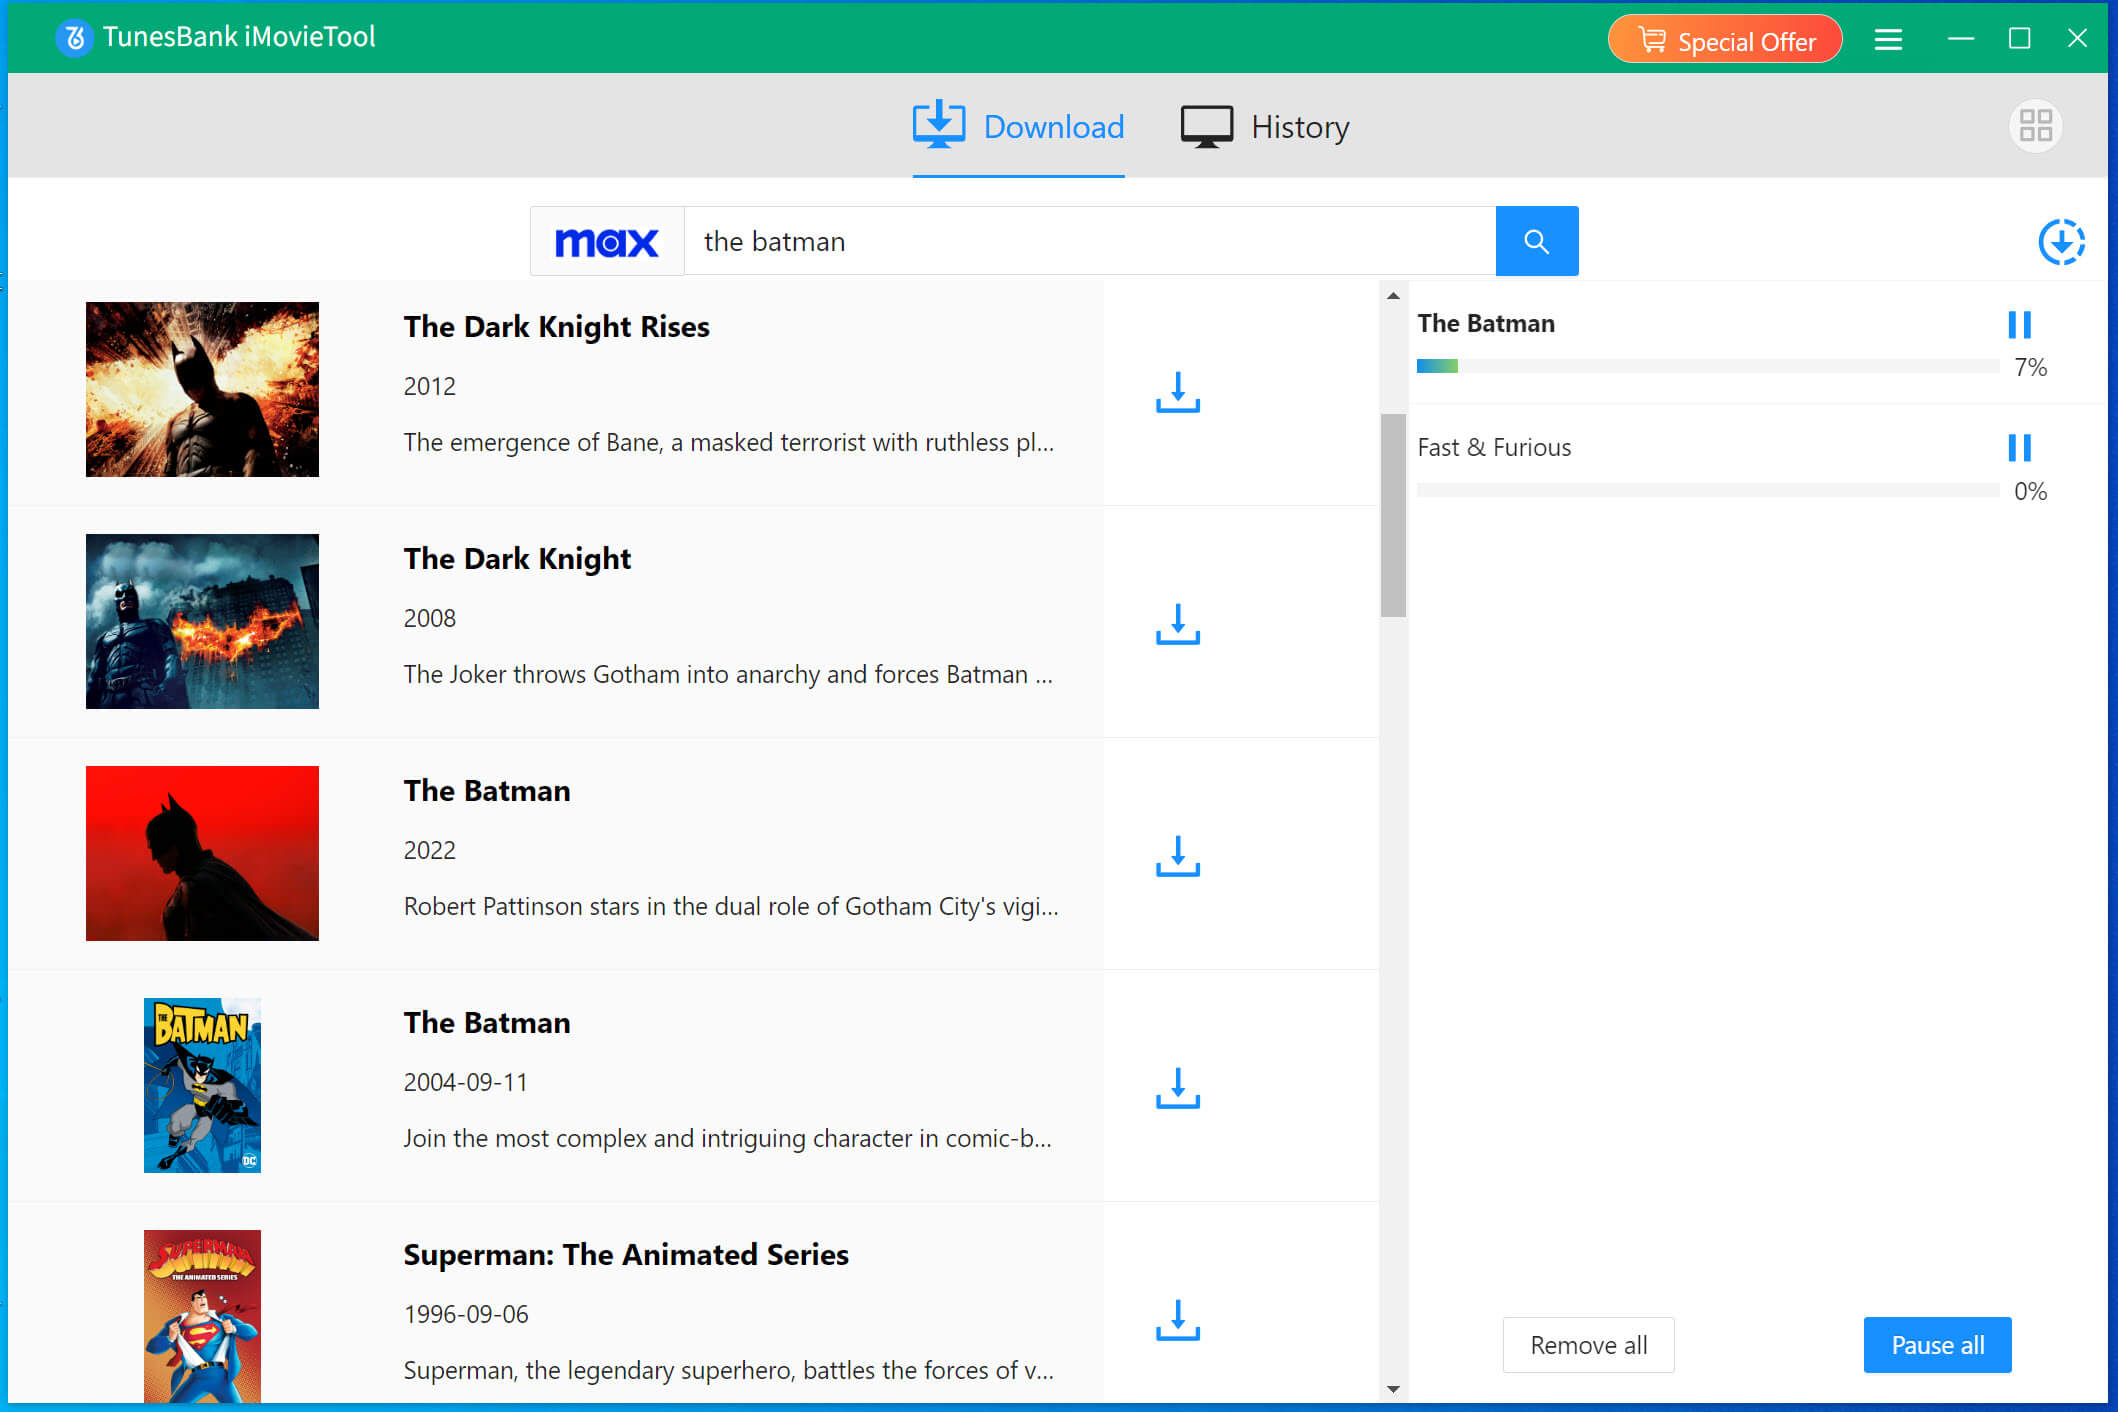This screenshot has width=2118, height=1412.
Task: Open the download queue circular icon
Action: point(2061,241)
